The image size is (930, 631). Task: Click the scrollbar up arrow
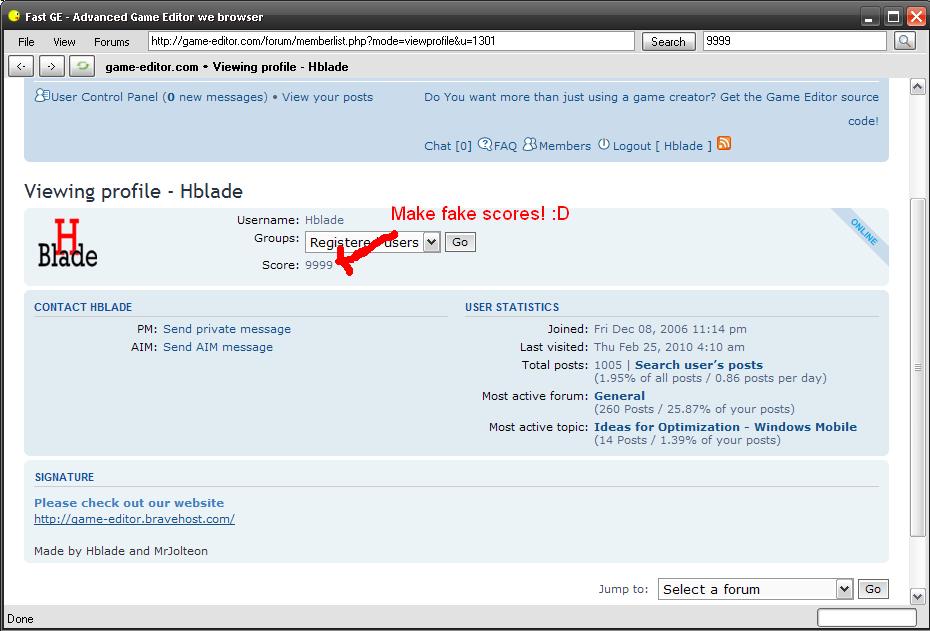pyautogui.click(x=918, y=87)
